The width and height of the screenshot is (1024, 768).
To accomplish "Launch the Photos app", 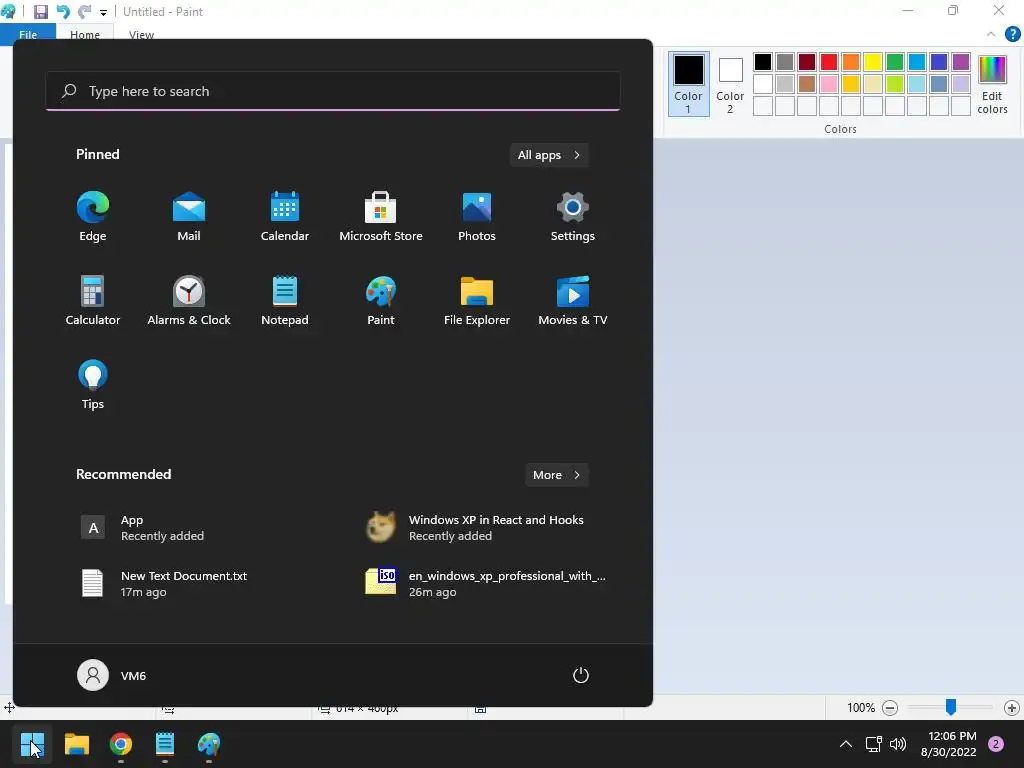I will (x=477, y=217).
